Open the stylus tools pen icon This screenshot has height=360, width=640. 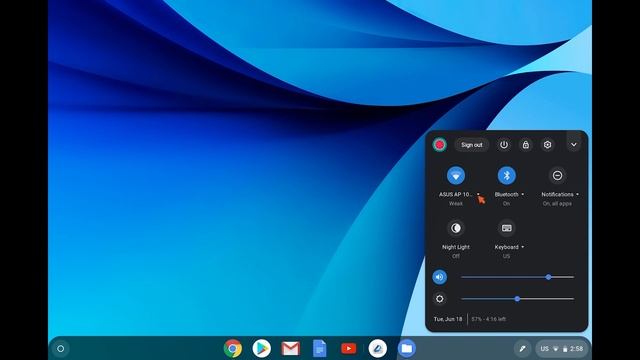522,349
